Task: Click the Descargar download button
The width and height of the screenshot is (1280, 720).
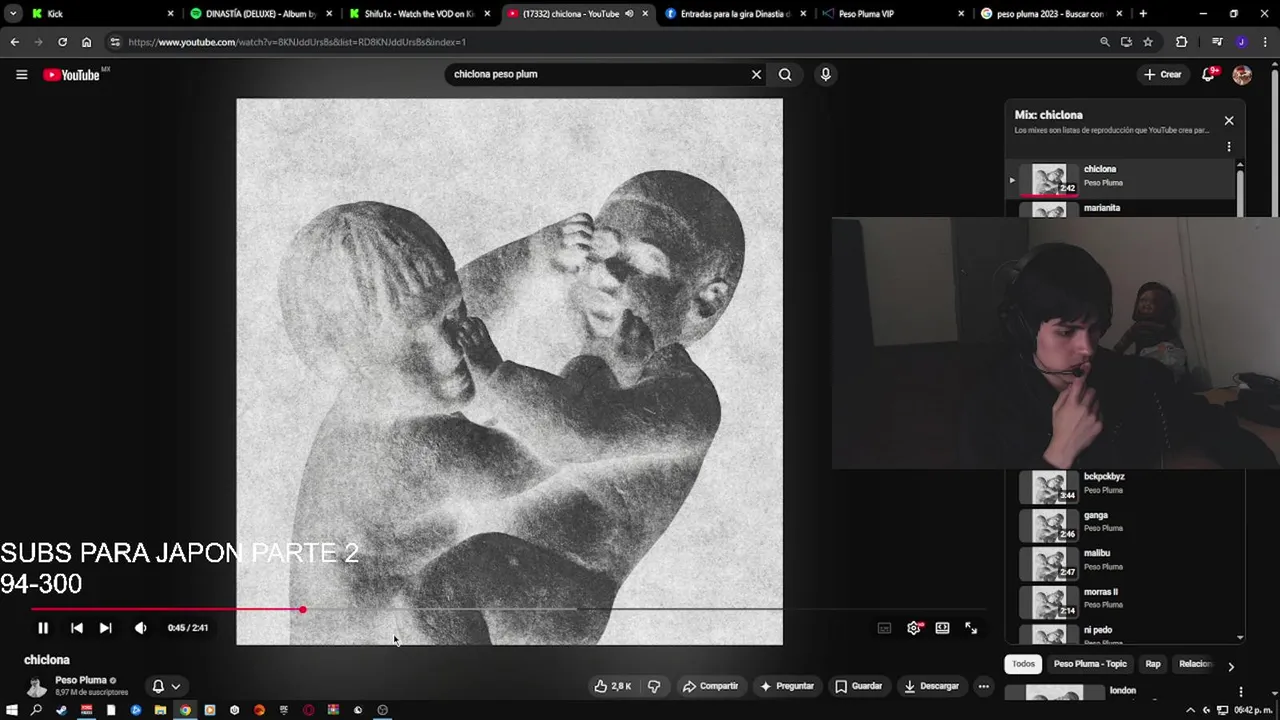Action: 932,686
